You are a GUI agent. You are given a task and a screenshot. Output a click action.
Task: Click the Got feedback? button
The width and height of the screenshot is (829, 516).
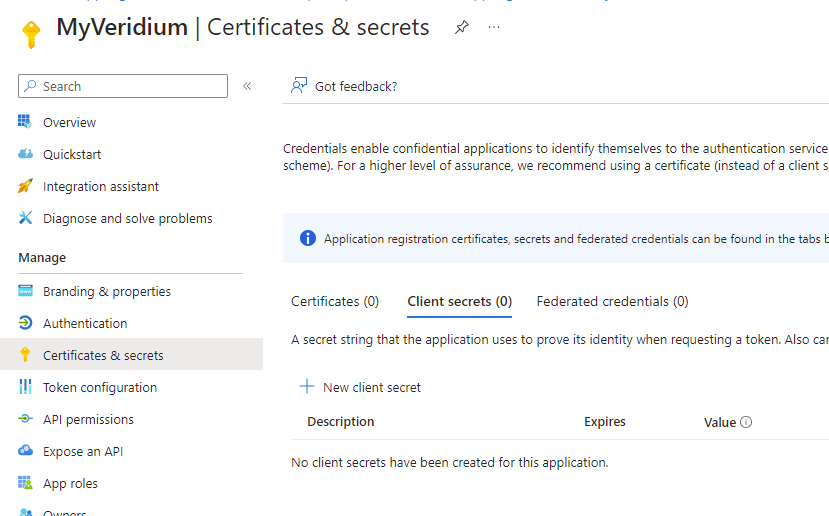pyautogui.click(x=344, y=86)
